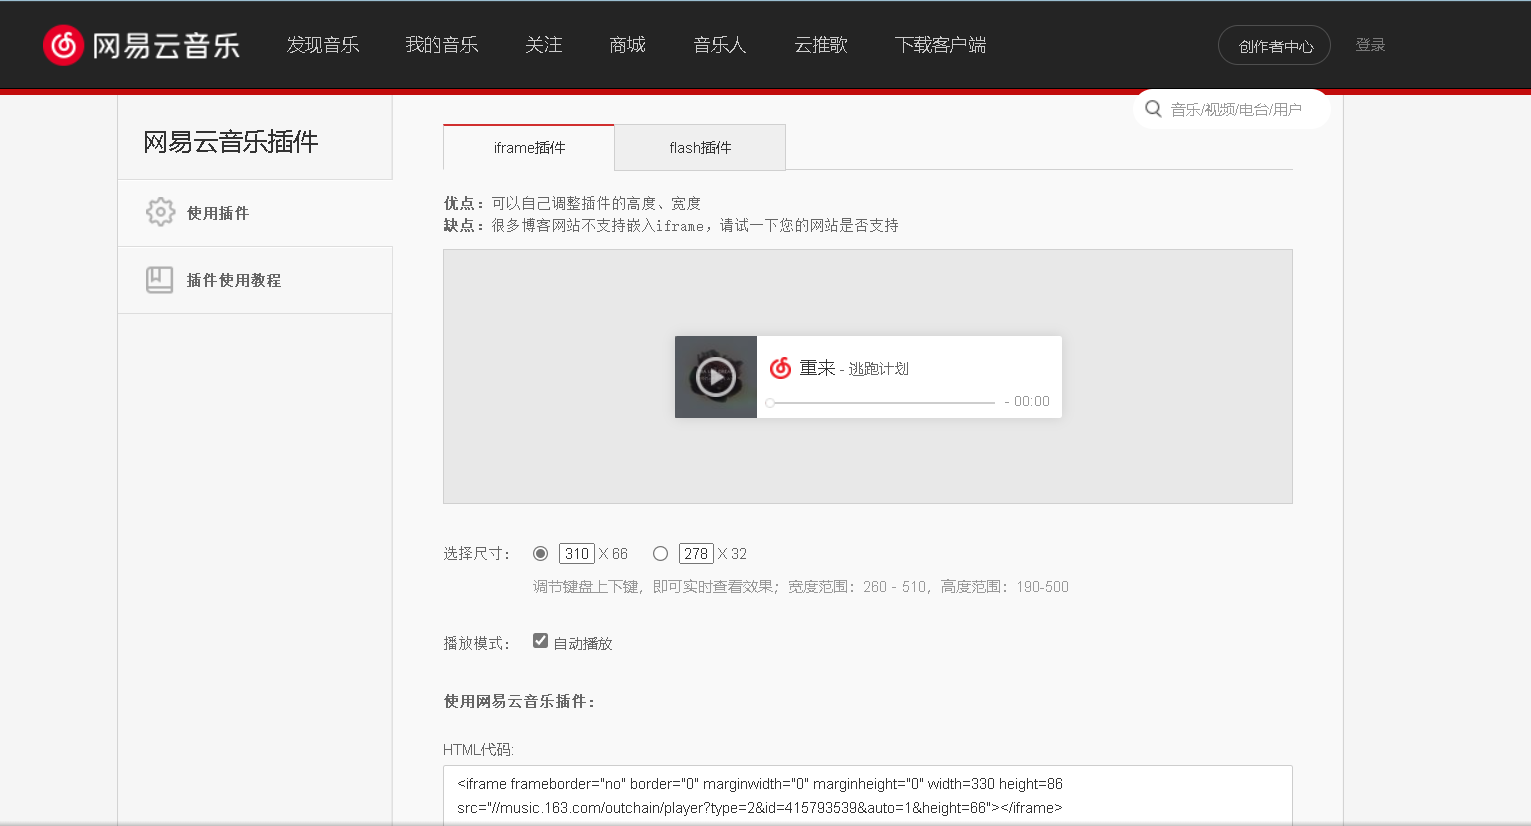
Task: Switch to the flash插件 tab
Action: click(700, 147)
